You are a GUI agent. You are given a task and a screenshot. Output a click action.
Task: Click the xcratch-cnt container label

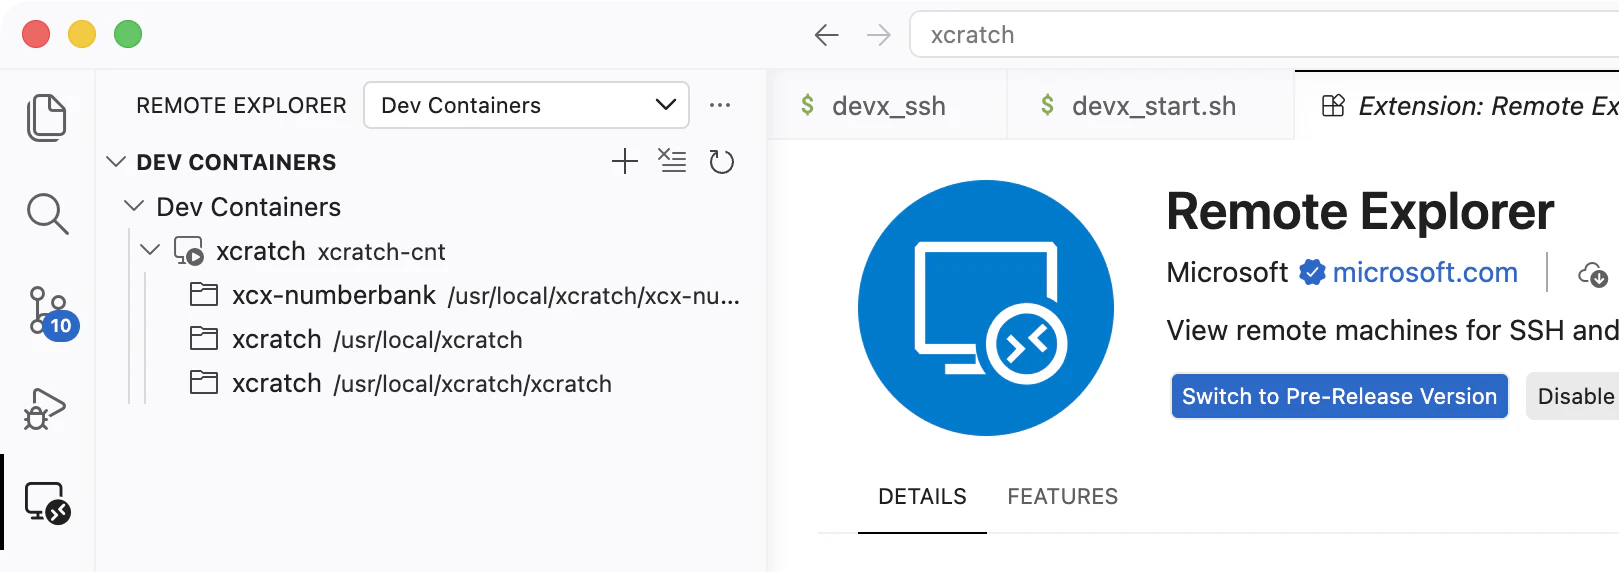381,252
